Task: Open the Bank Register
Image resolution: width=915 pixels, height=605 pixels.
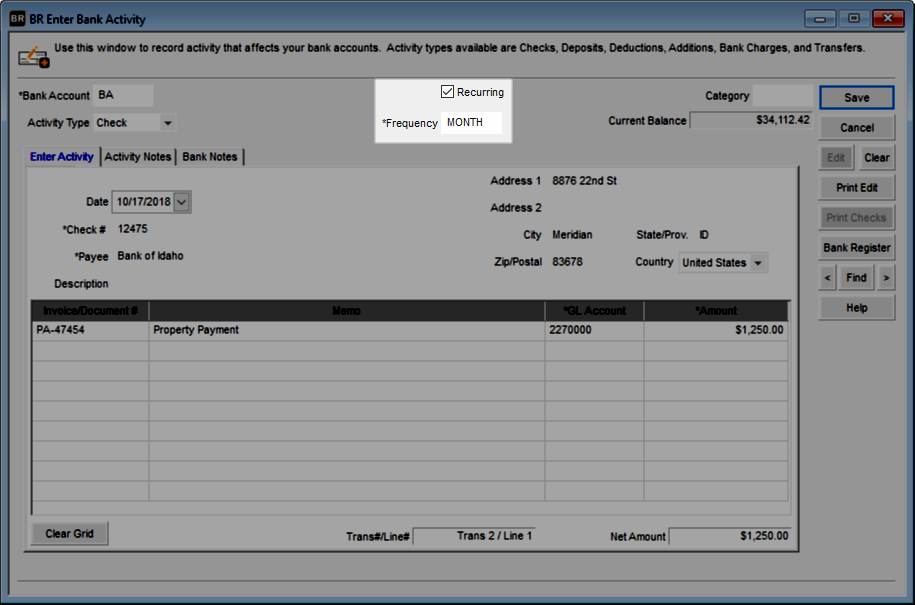Action: [x=856, y=247]
